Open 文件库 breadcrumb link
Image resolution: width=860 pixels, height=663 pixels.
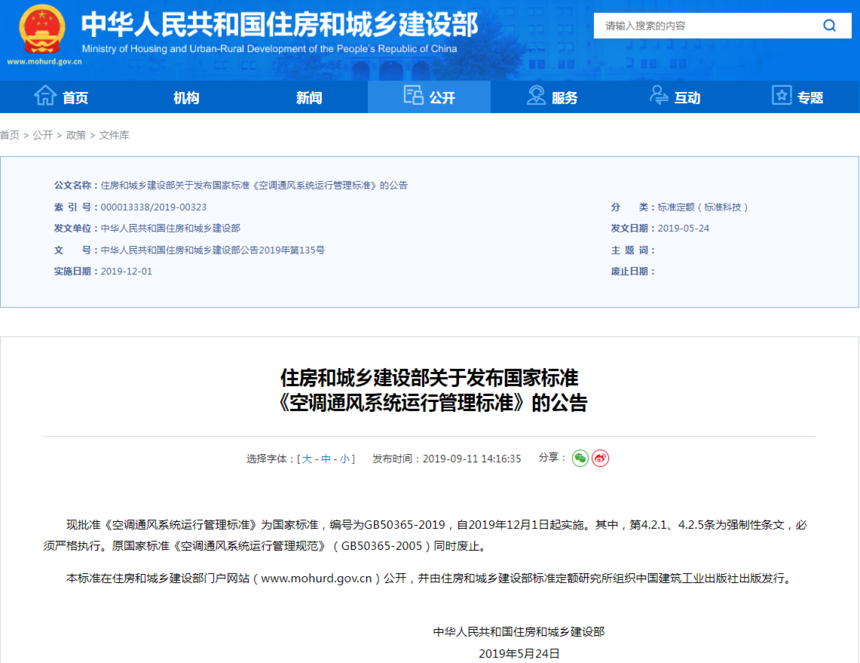coord(114,135)
